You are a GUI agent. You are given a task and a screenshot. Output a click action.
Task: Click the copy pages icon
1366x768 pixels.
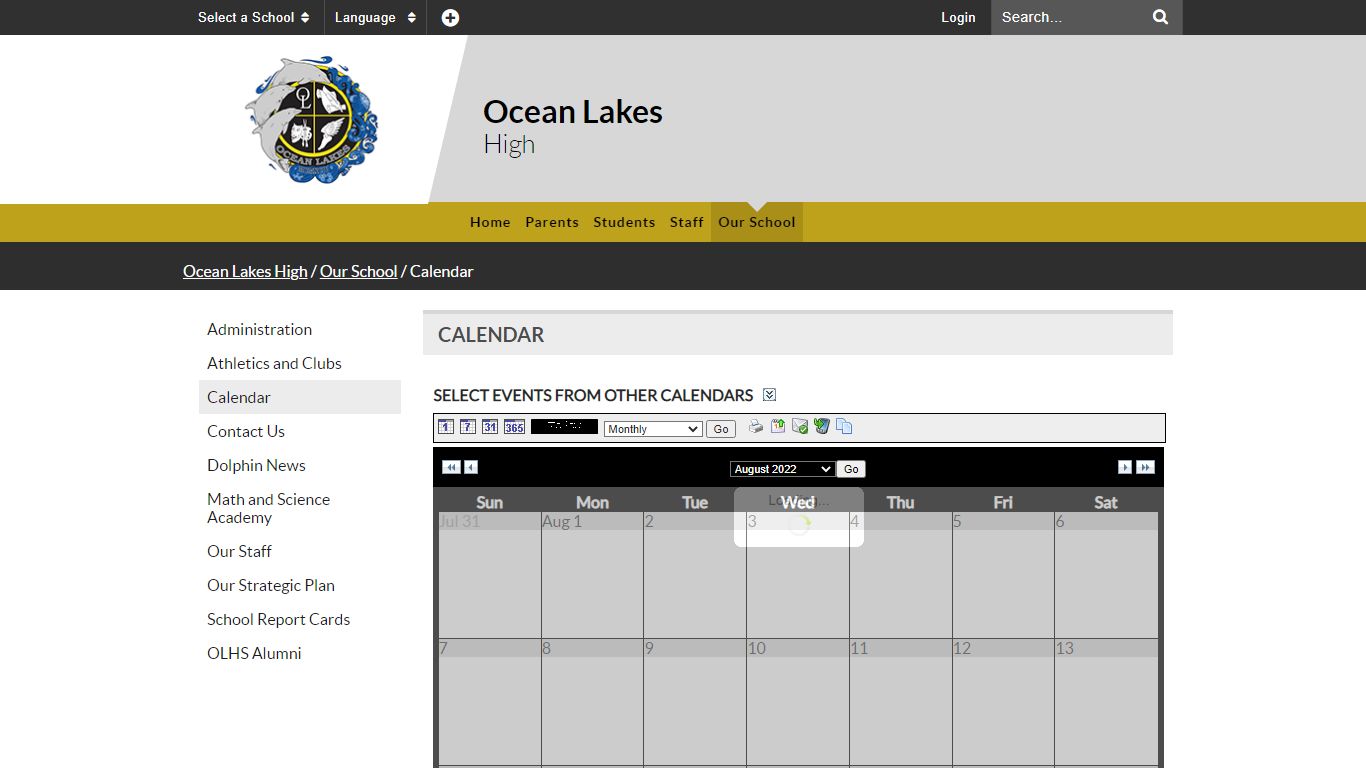(844, 427)
